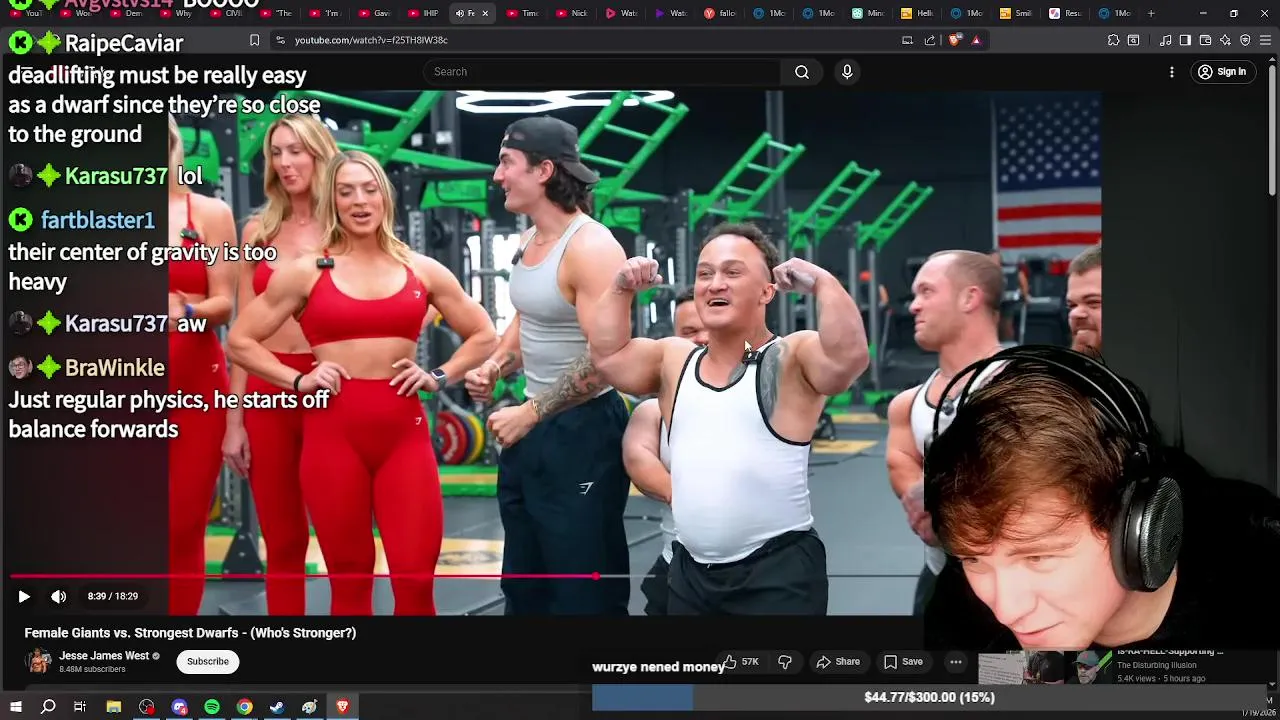Click chat username 'BraWinkle'
Viewport: 1280px width, 720px height.
point(114,368)
